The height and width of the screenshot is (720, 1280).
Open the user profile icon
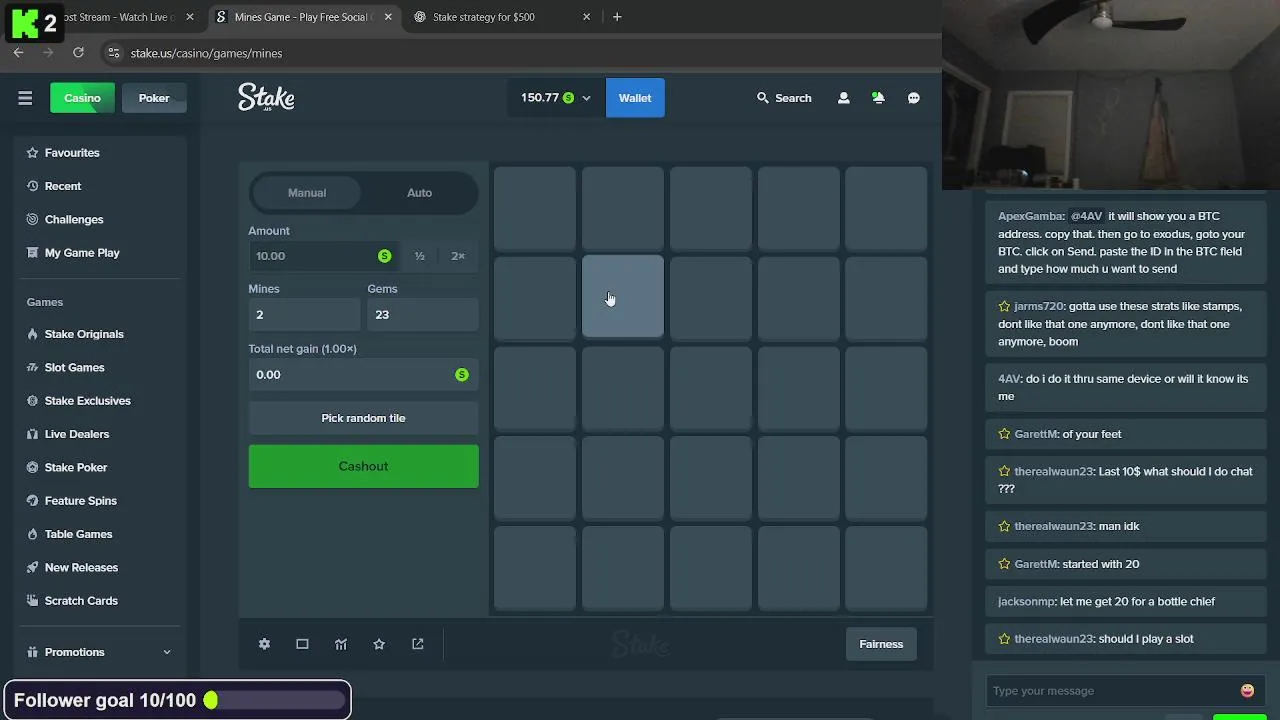pos(844,98)
